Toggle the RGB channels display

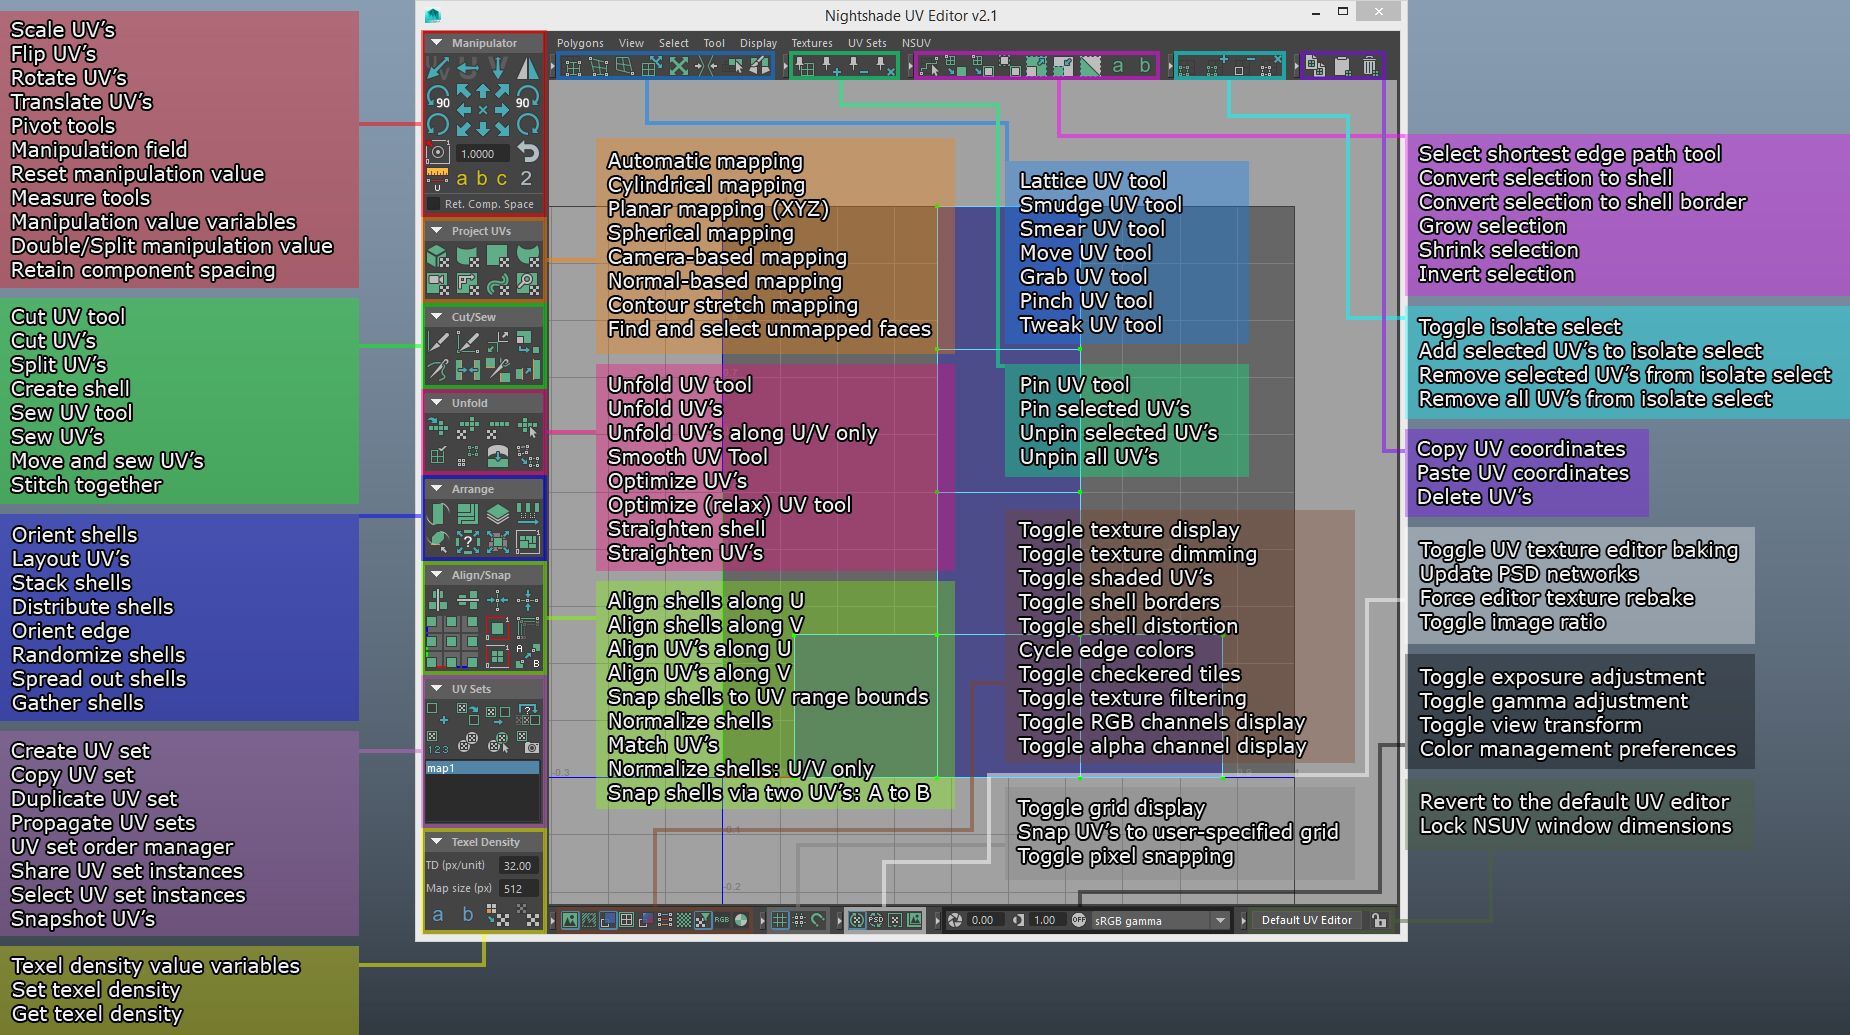point(722,920)
